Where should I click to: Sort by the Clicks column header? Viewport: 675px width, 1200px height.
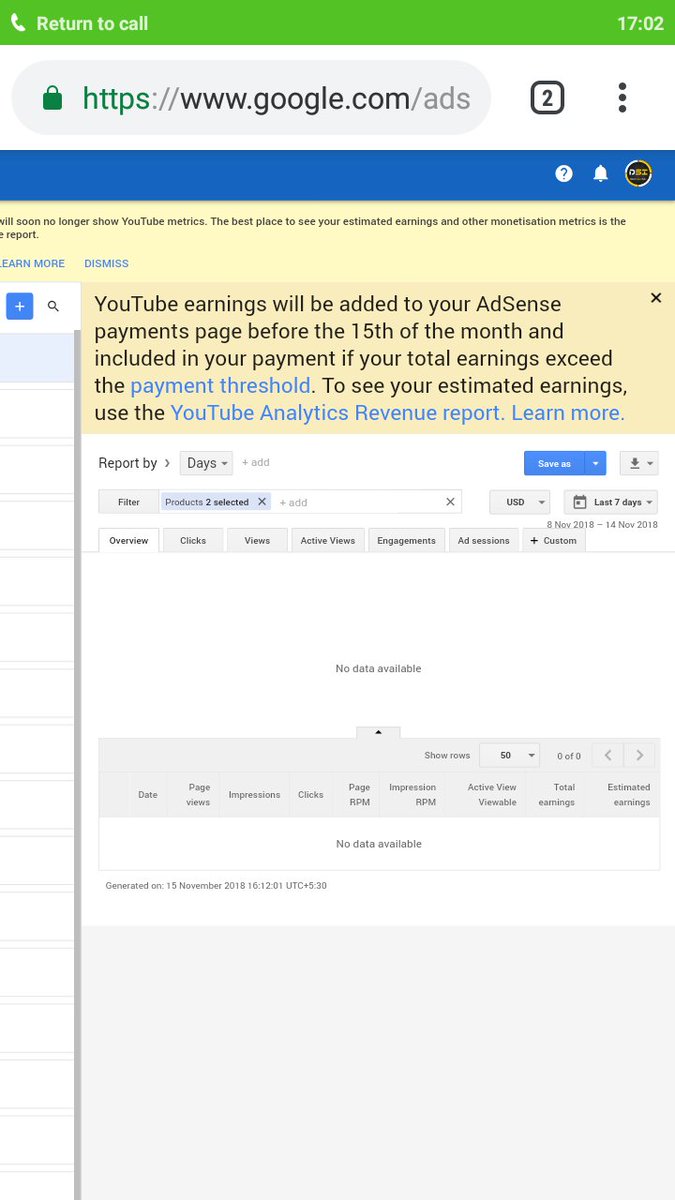coord(311,795)
